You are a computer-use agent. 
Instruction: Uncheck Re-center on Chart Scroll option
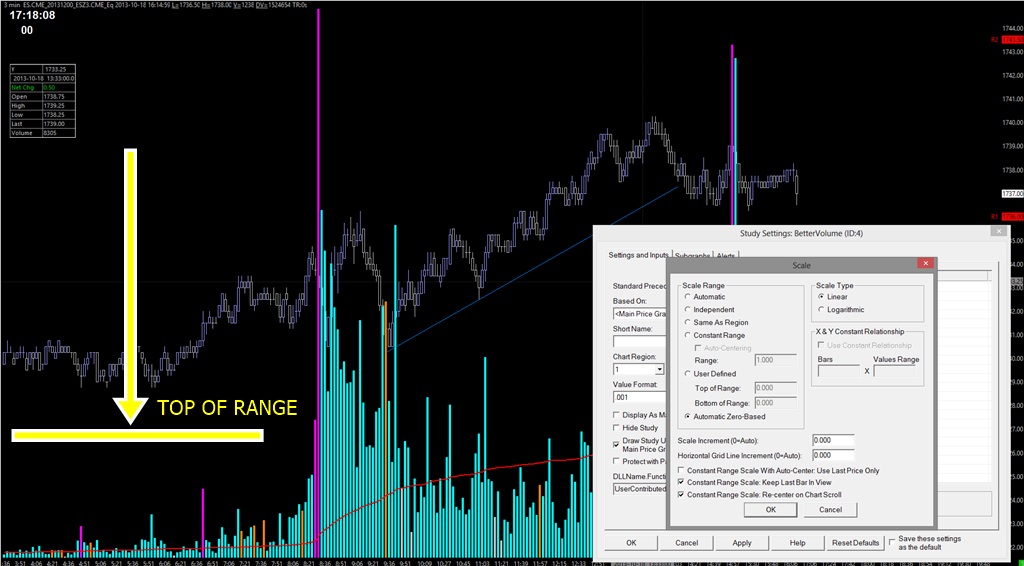tap(682, 494)
